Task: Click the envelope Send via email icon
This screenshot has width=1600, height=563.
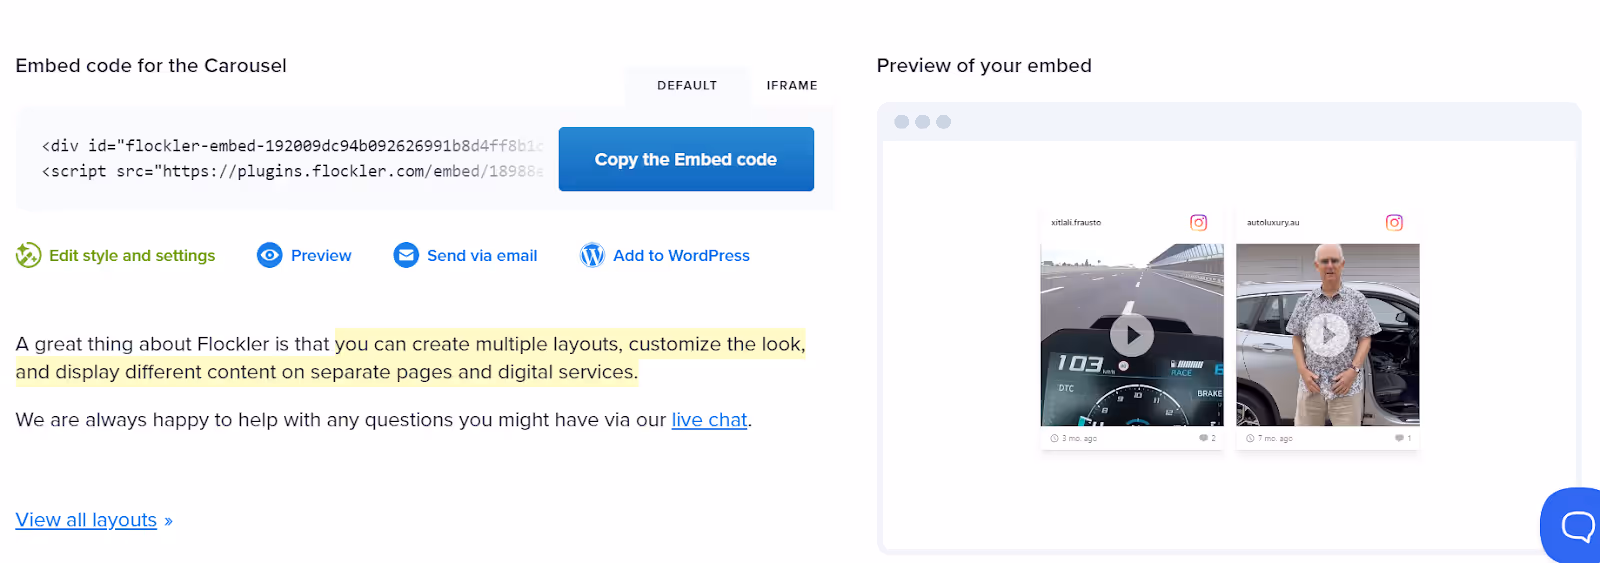Action: point(406,255)
